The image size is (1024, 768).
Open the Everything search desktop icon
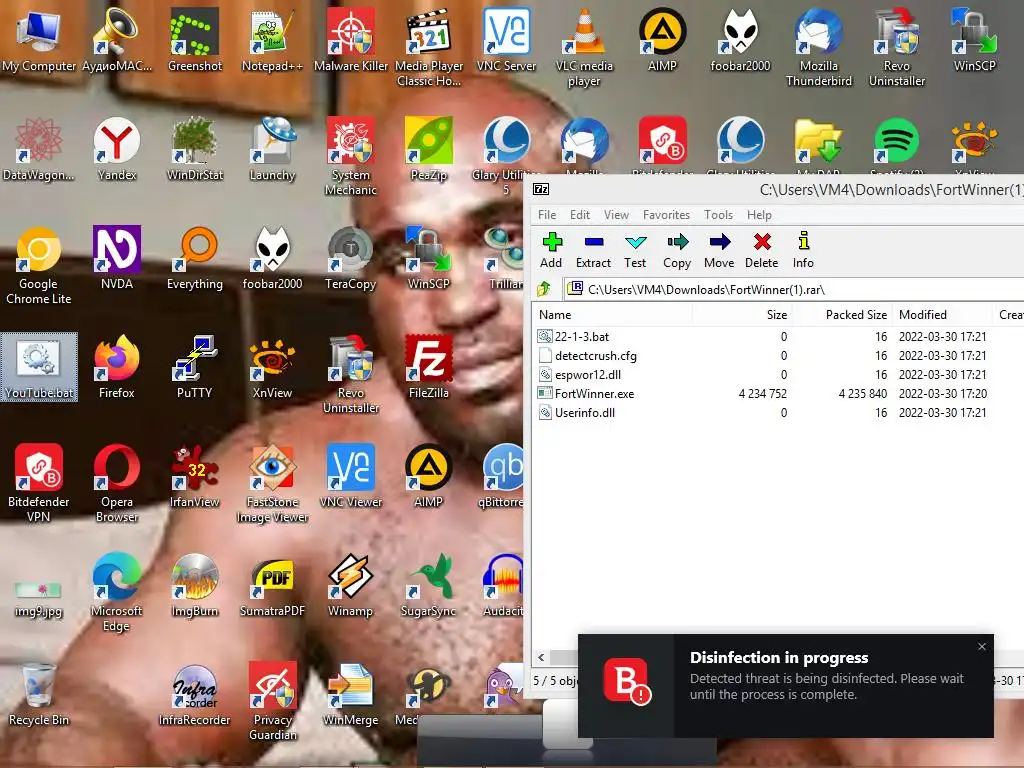pos(195,258)
